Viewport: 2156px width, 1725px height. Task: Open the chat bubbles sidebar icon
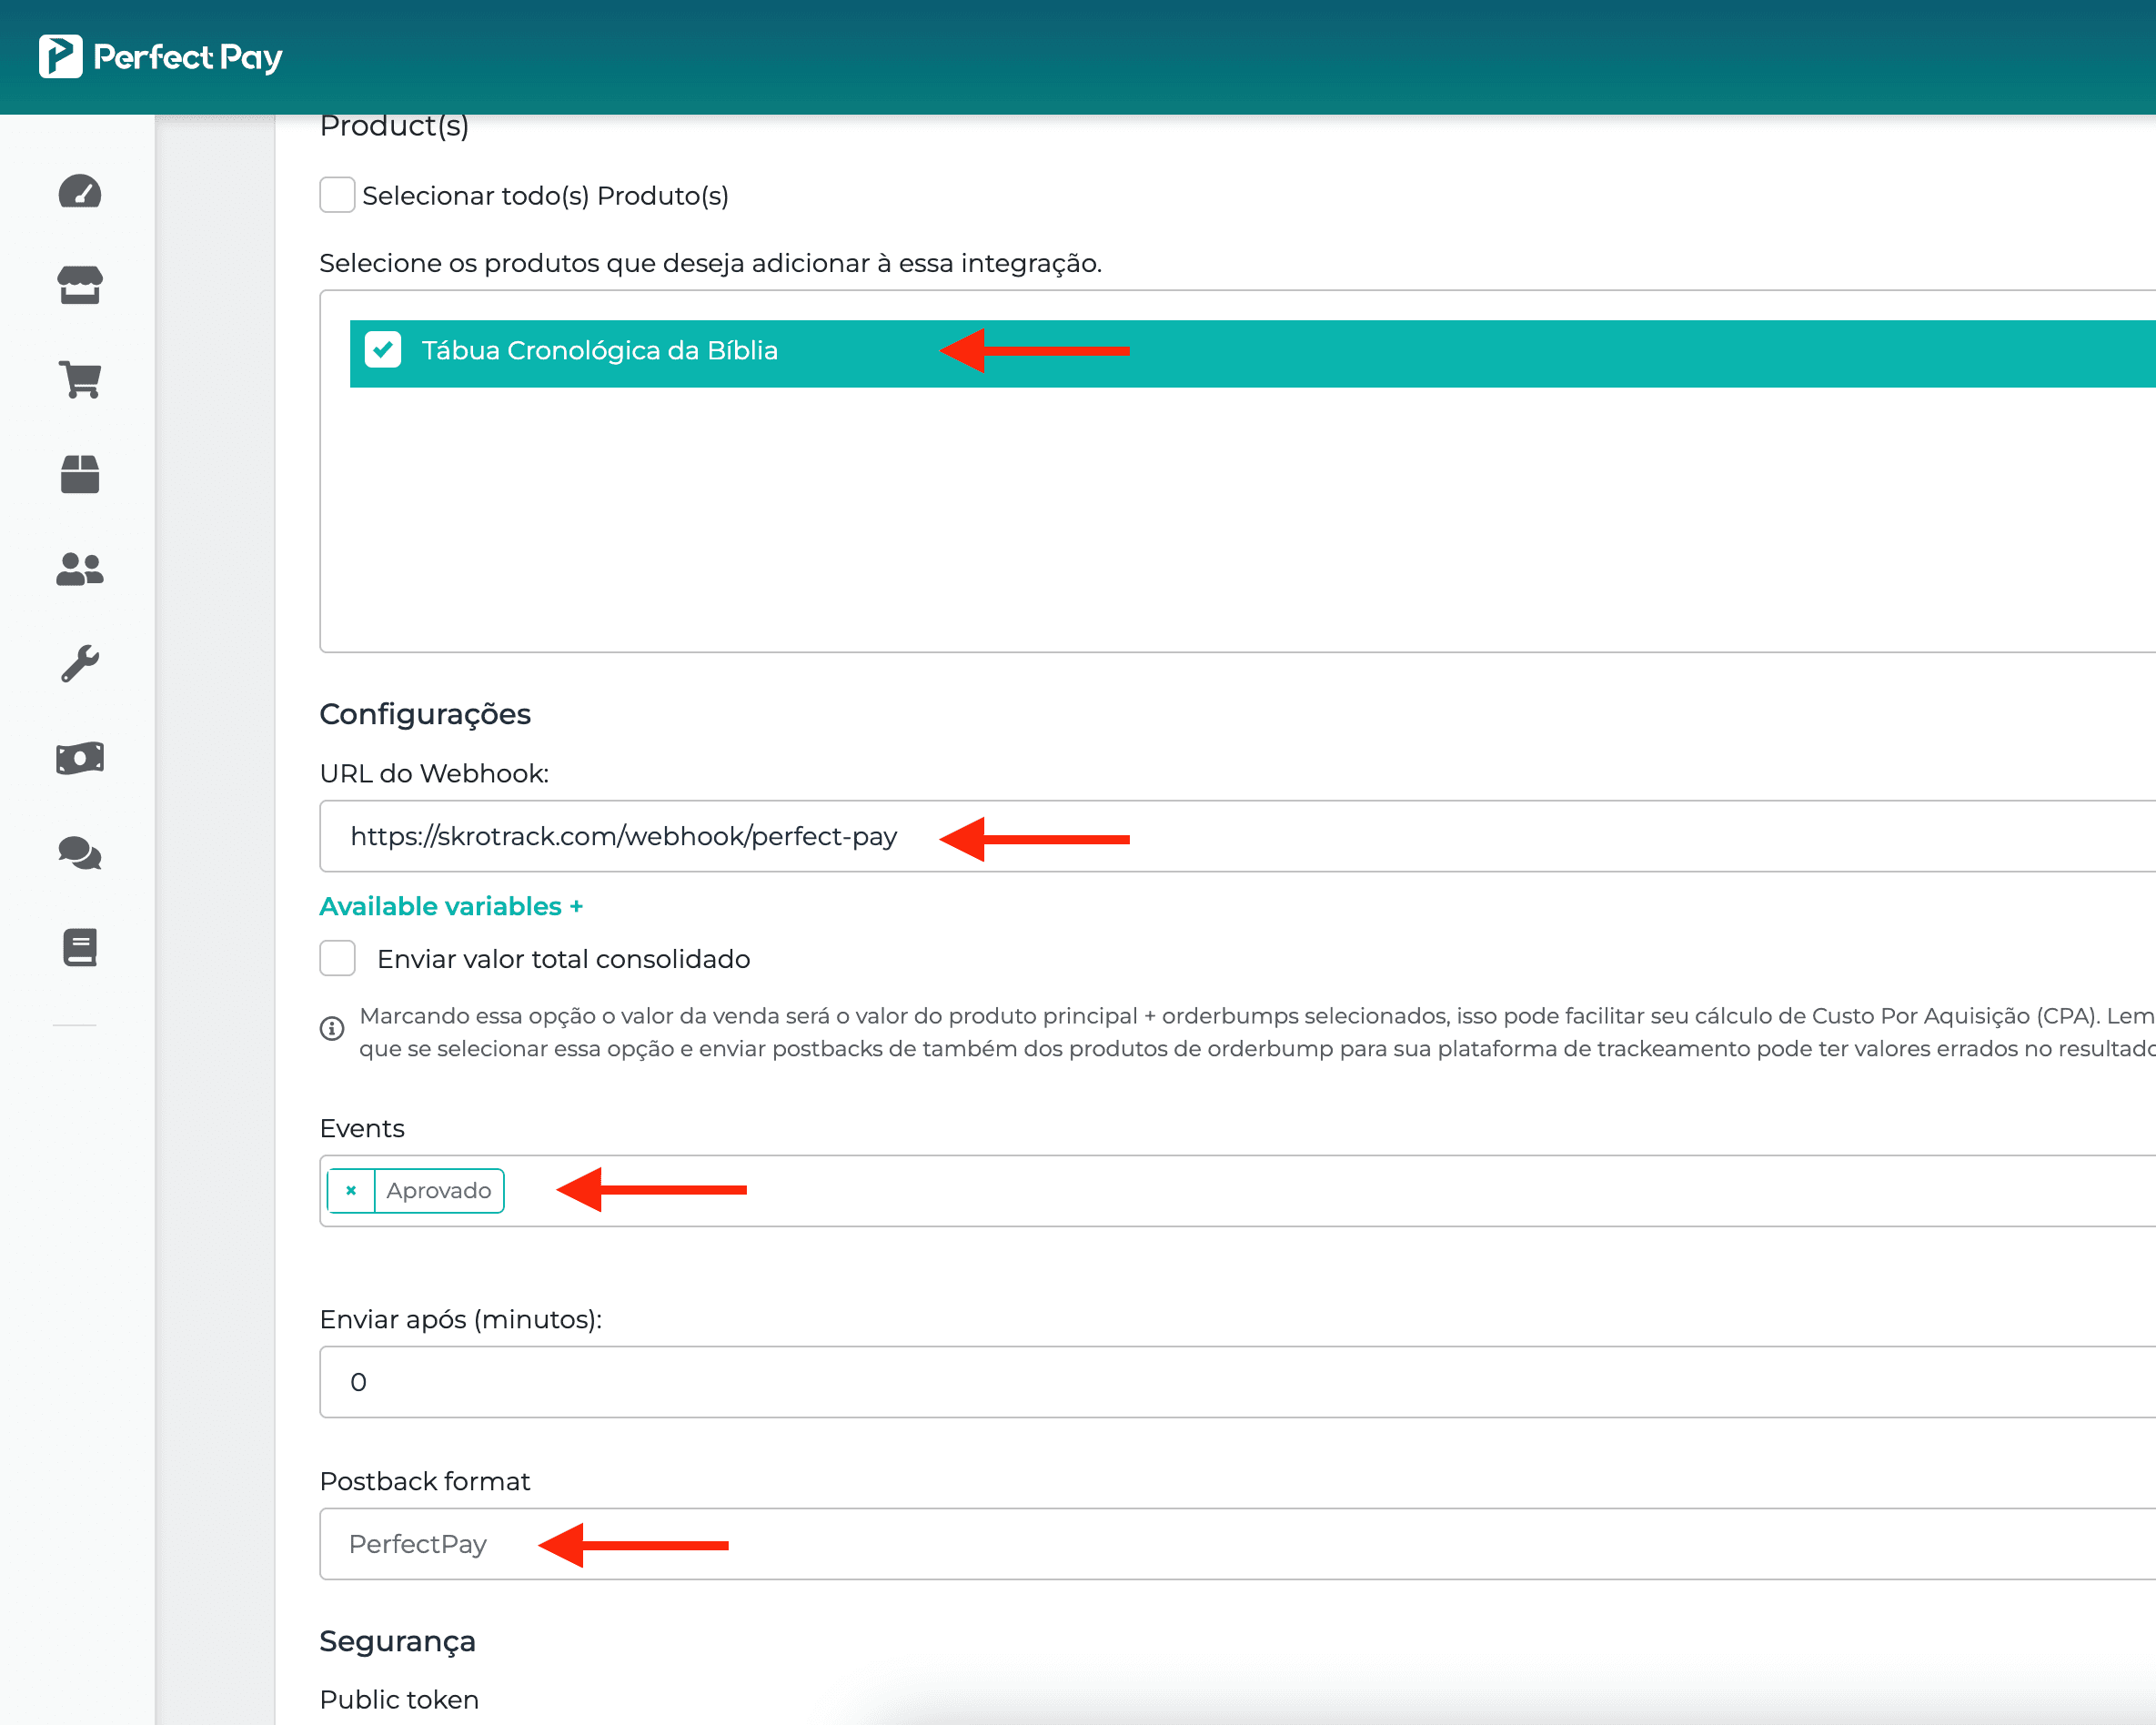point(80,853)
